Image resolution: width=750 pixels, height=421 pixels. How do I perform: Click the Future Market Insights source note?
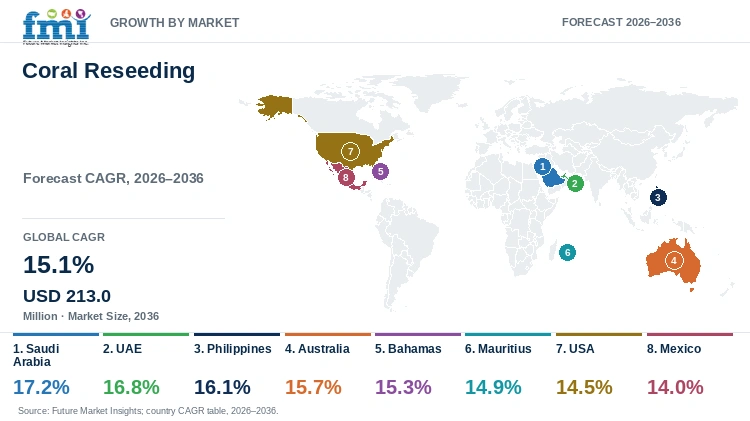click(x=148, y=411)
